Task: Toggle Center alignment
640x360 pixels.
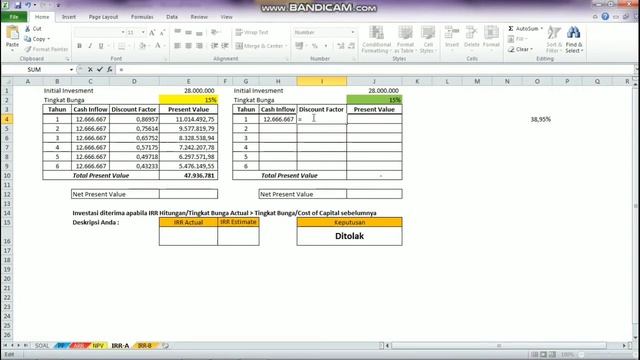Action: point(188,46)
